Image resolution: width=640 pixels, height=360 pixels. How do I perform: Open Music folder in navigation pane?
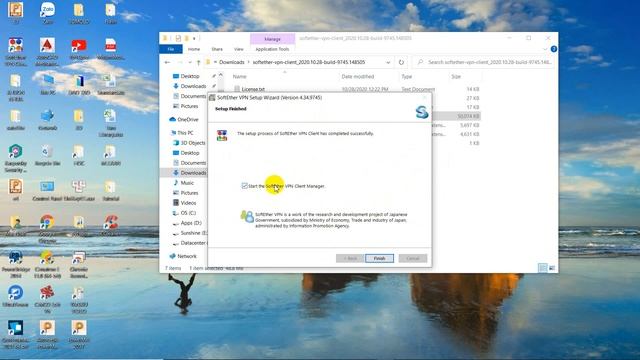tap(187, 183)
